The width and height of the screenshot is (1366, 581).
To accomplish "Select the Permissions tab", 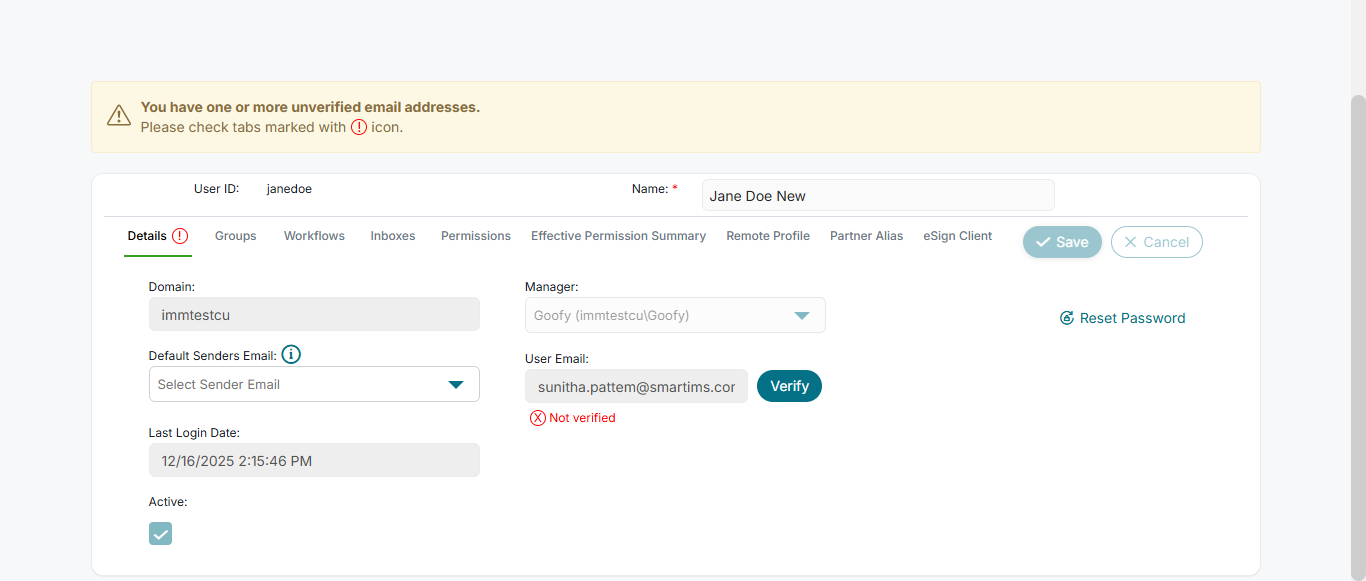I will (475, 236).
